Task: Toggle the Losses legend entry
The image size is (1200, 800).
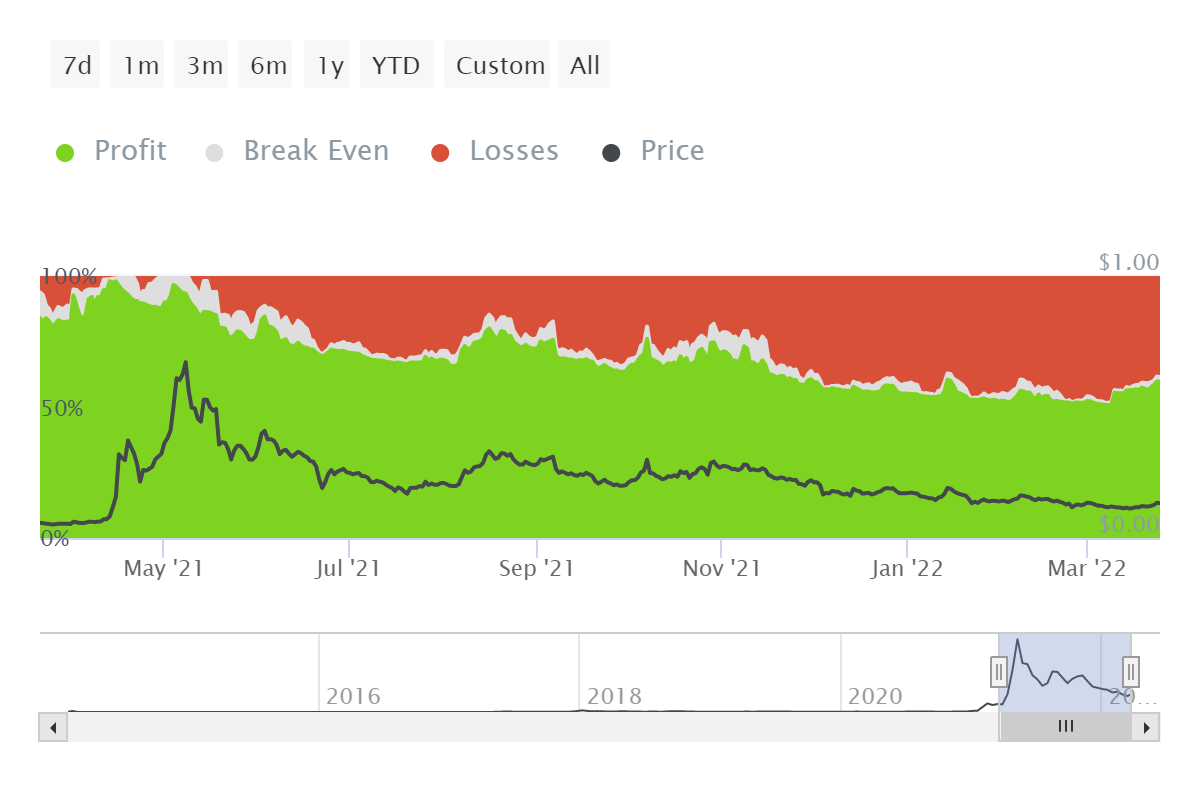Action: pyautogui.click(x=513, y=151)
